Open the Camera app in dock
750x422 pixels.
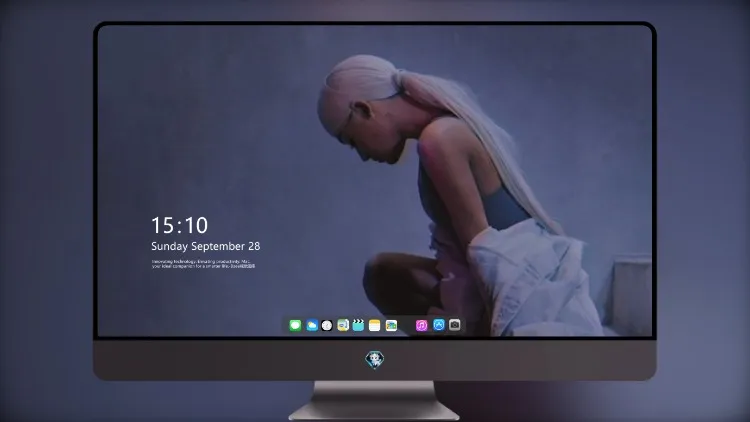click(455, 325)
